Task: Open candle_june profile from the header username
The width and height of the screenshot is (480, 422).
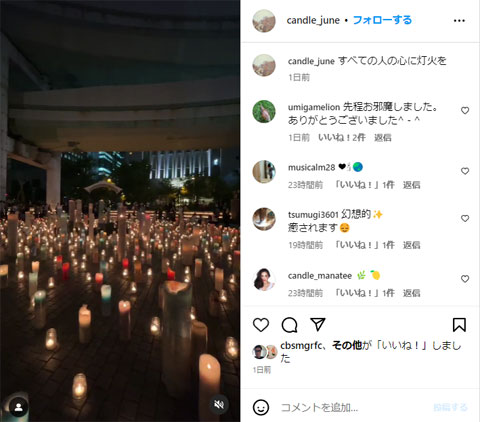Action: click(313, 20)
